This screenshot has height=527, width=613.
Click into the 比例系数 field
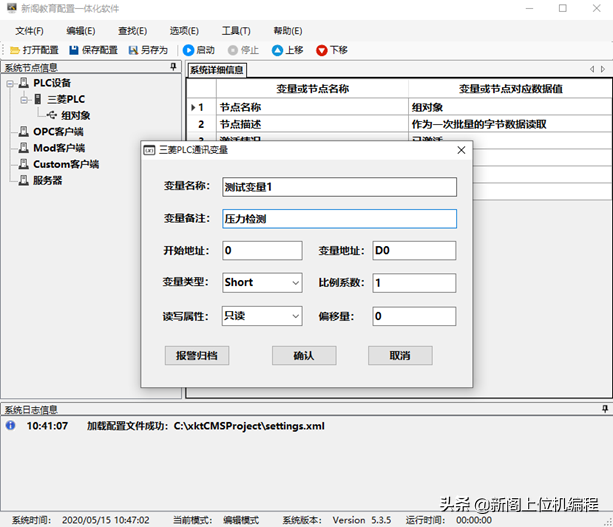[x=414, y=283]
